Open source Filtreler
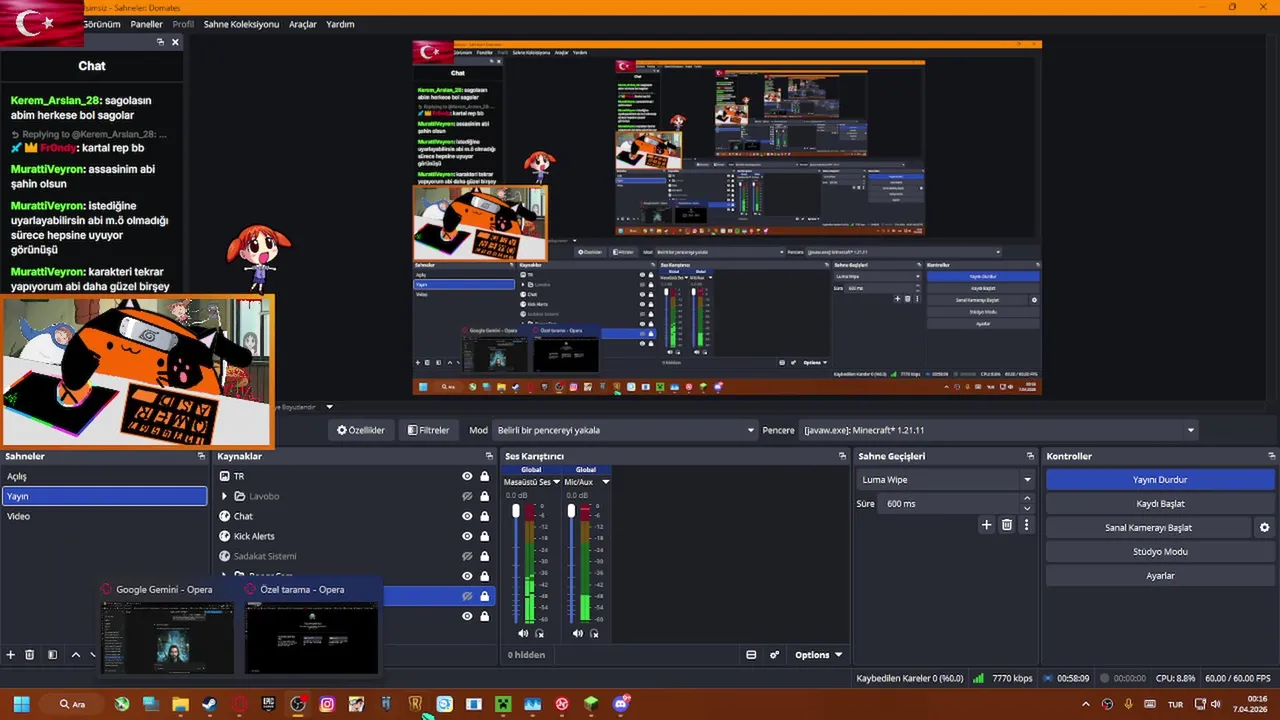1280x720 pixels. 428,430
